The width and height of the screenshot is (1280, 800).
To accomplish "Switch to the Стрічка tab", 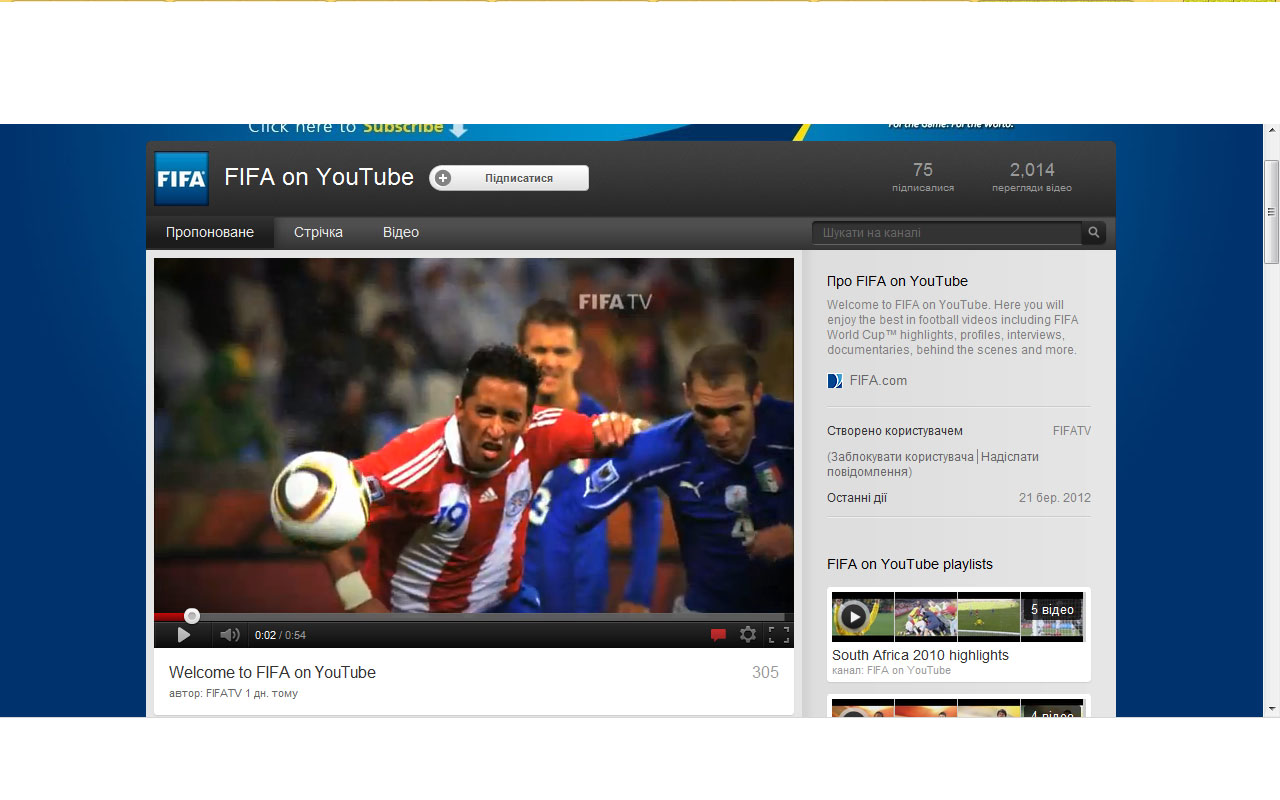I will coord(318,232).
